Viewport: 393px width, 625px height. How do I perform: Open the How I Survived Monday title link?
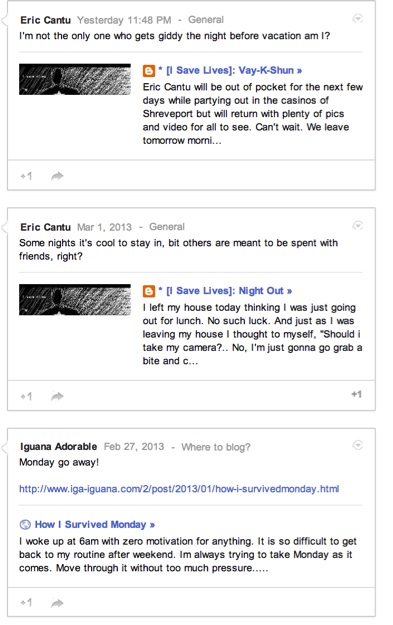(94, 525)
